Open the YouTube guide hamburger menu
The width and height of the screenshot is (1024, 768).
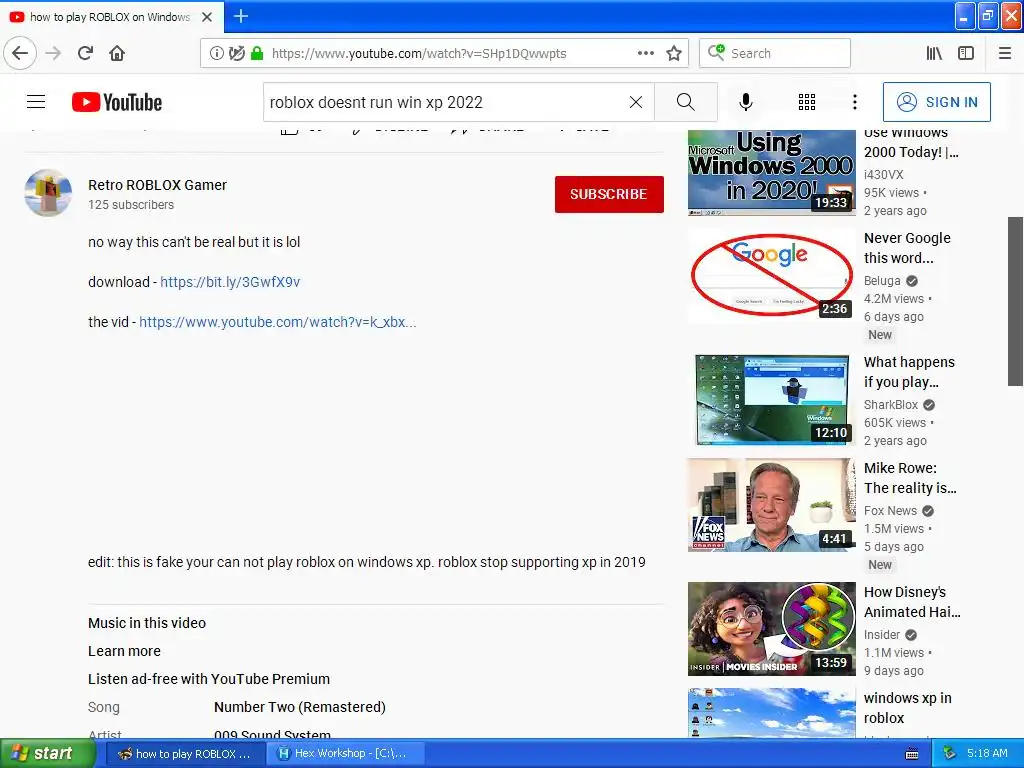coord(36,102)
